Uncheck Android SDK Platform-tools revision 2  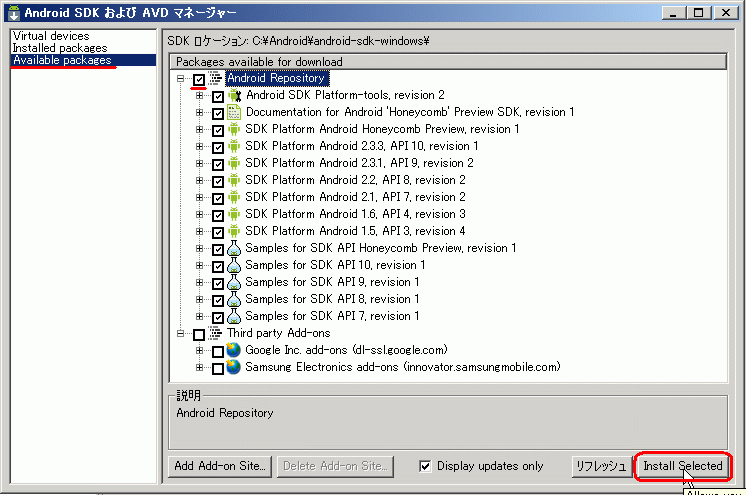tap(218, 97)
